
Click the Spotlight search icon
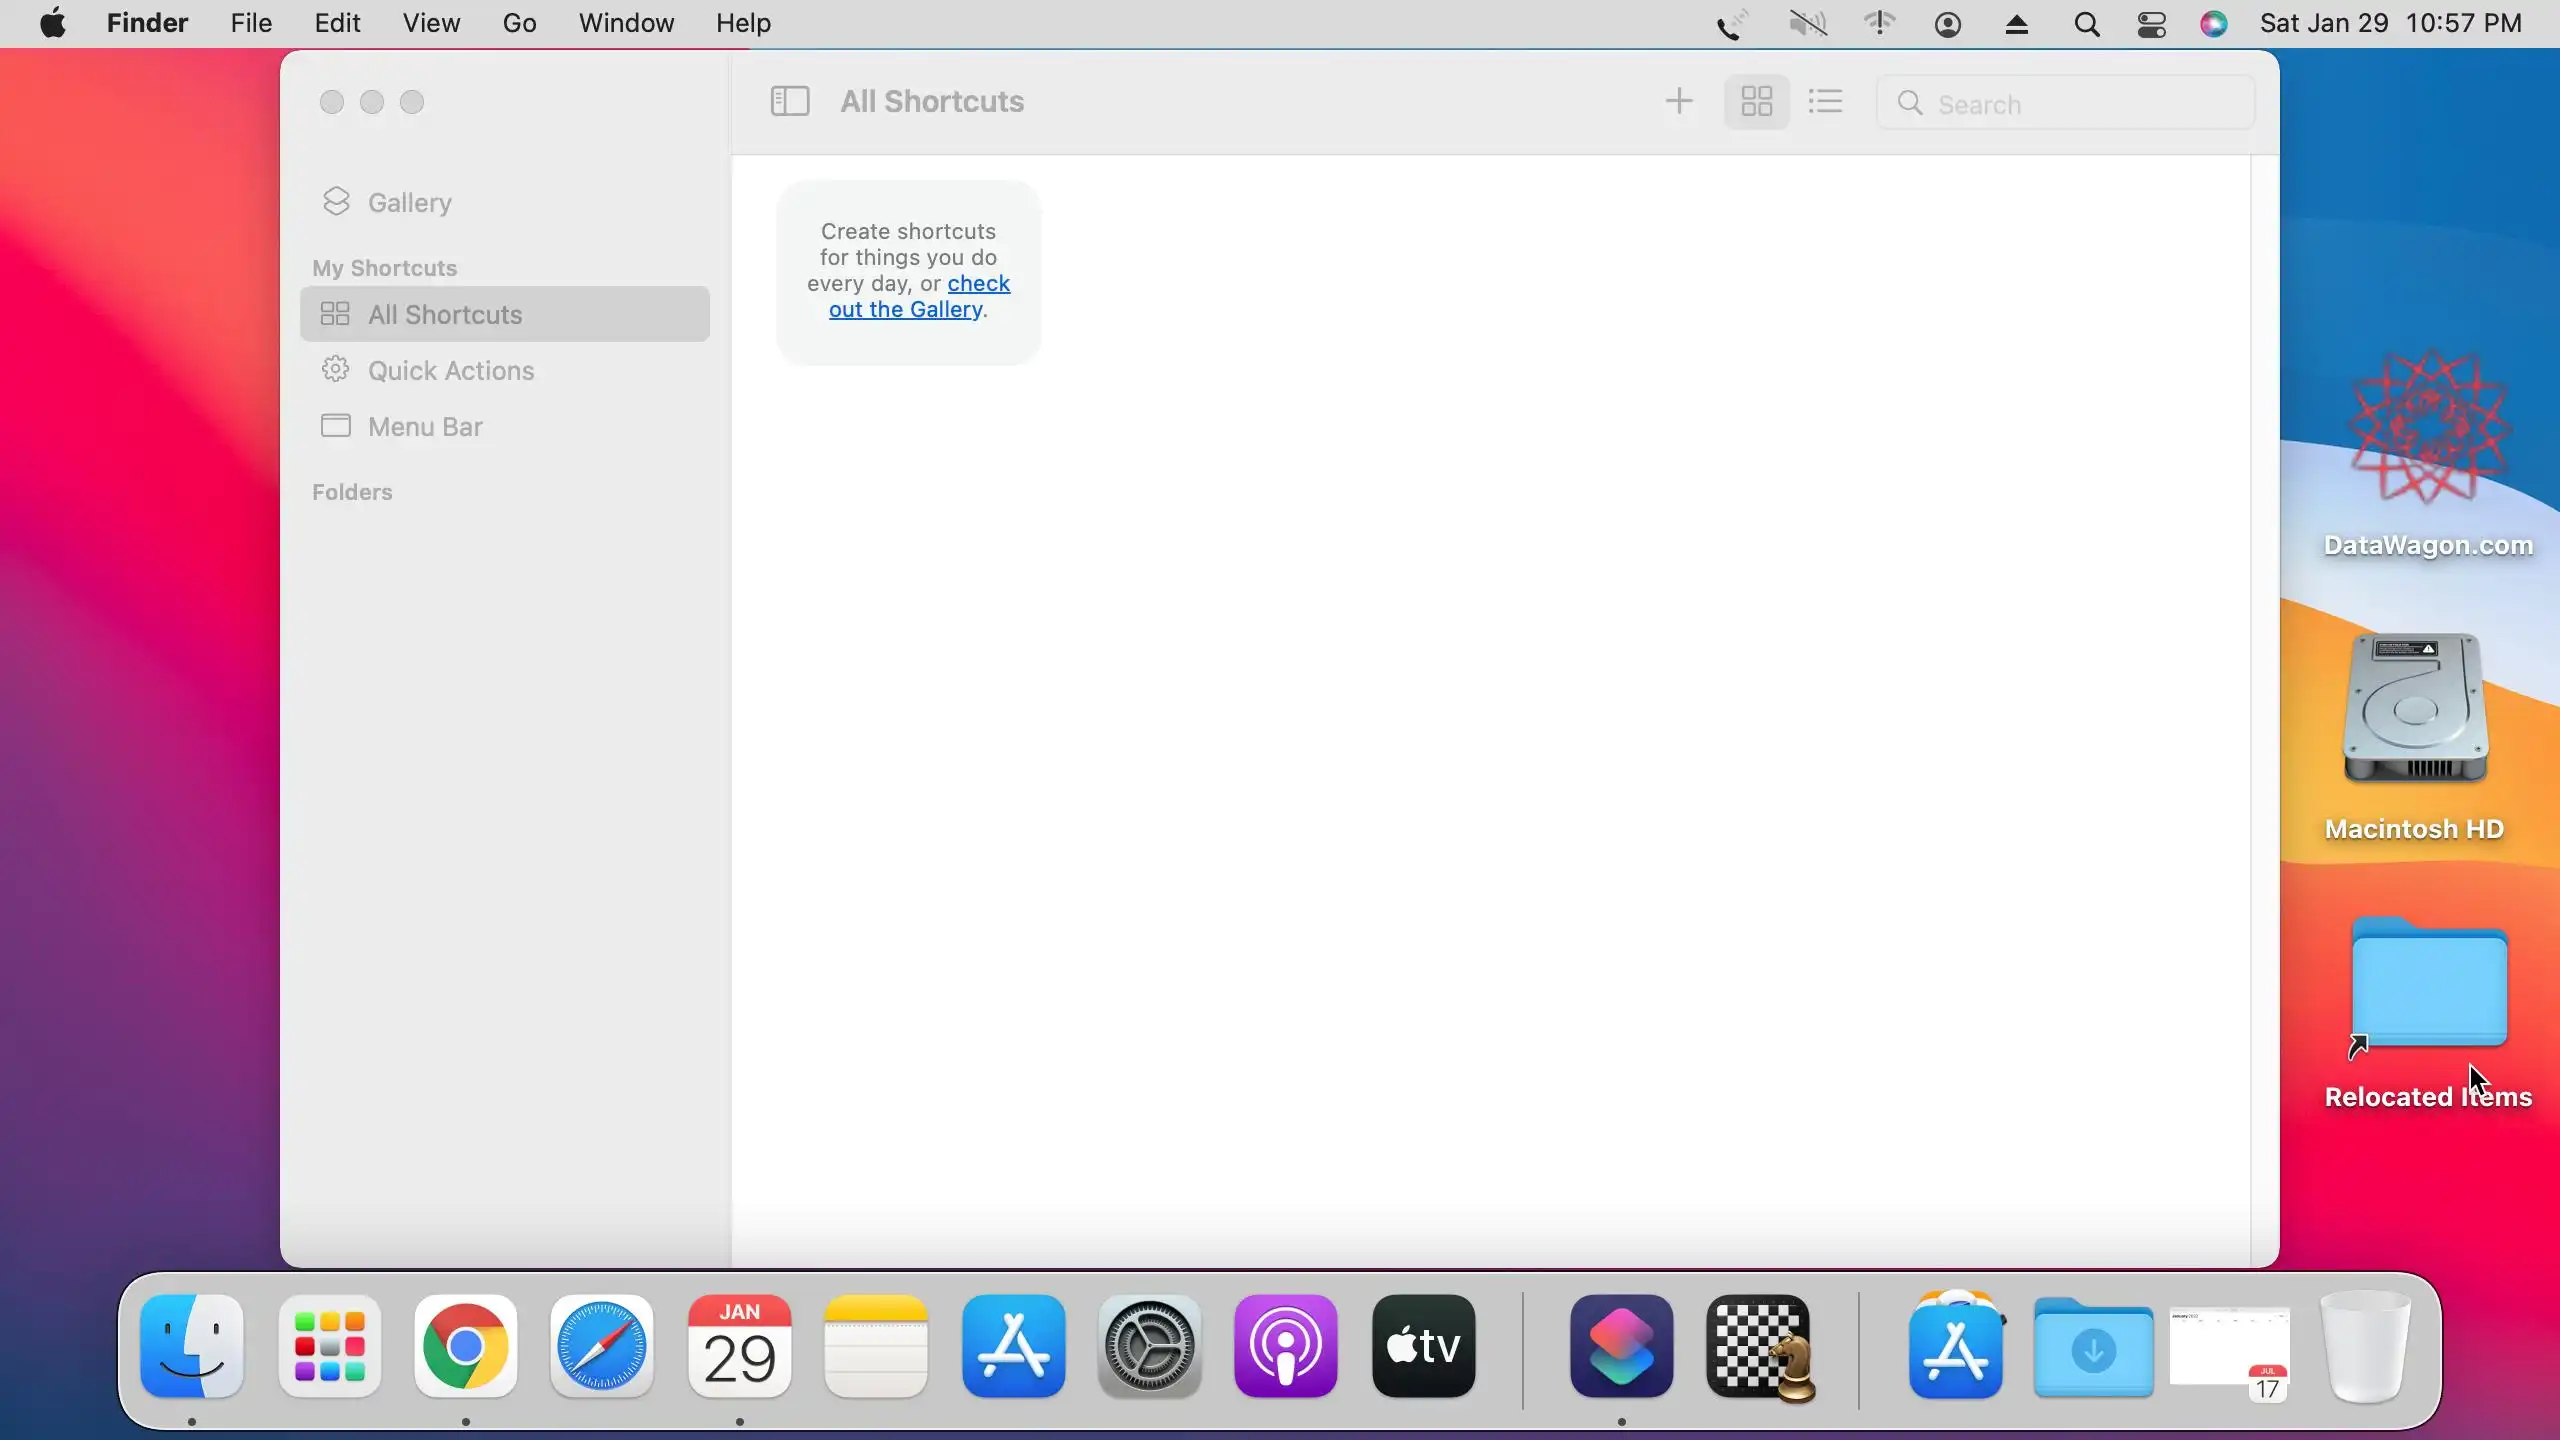click(x=2086, y=24)
